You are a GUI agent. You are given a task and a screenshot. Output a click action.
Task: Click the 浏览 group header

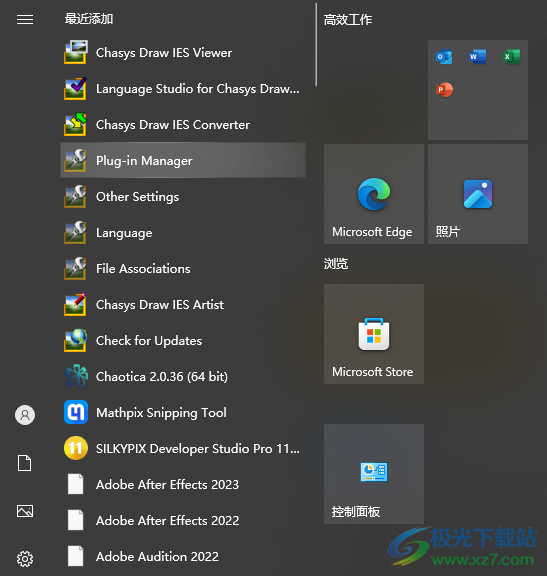(x=336, y=263)
